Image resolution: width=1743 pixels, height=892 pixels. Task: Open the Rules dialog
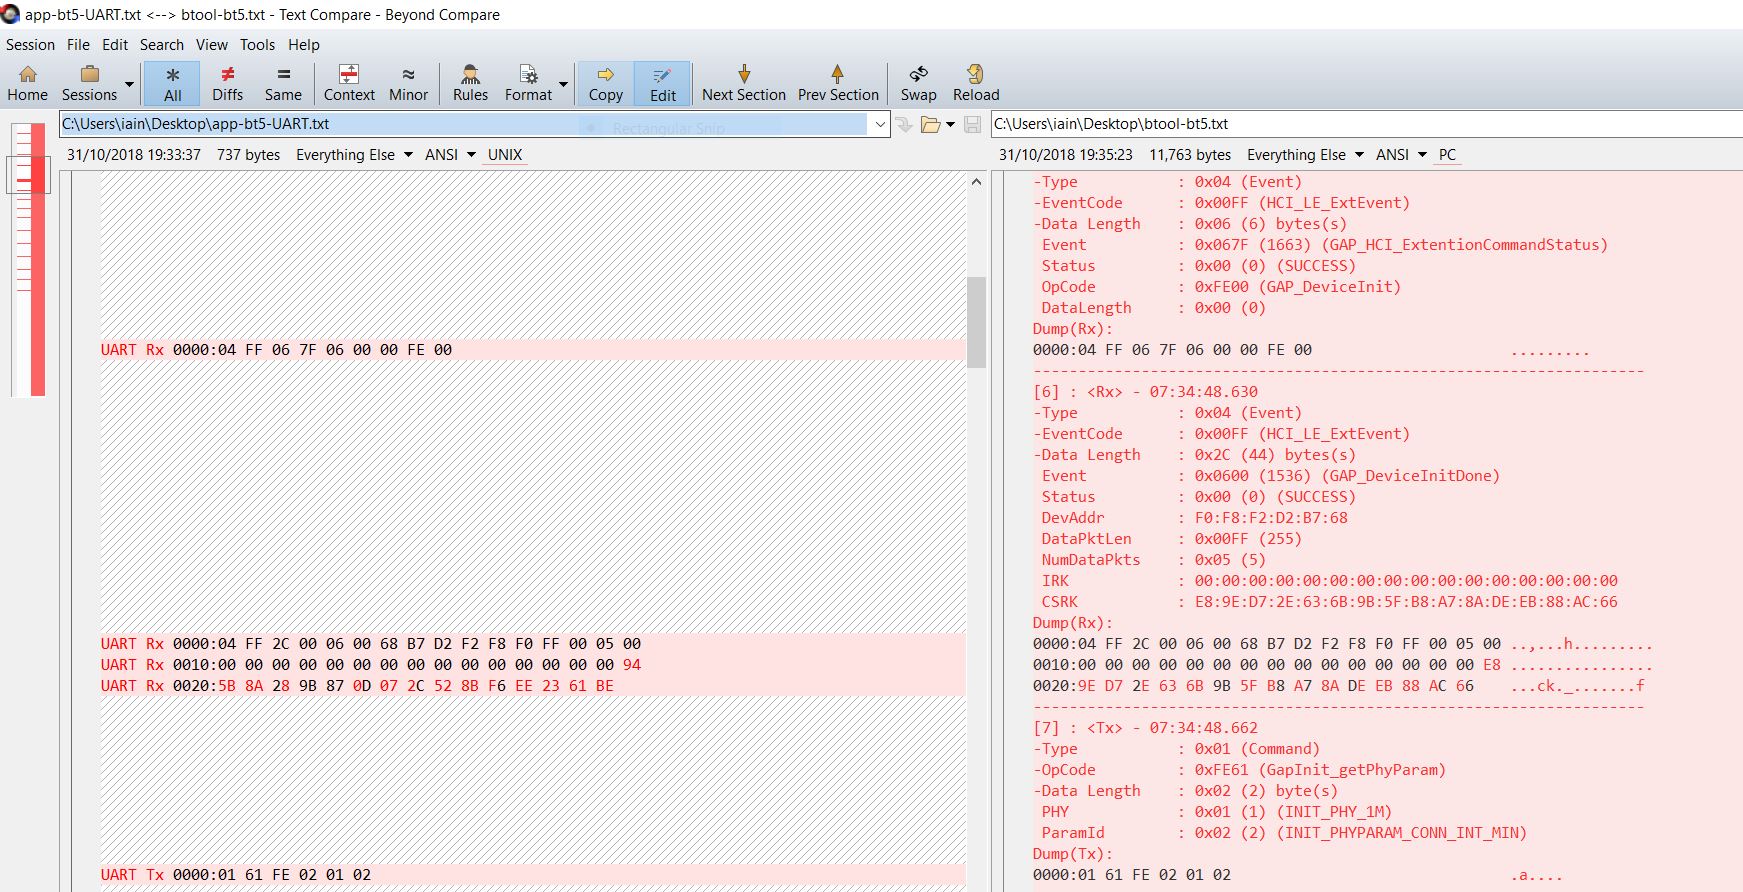[470, 84]
